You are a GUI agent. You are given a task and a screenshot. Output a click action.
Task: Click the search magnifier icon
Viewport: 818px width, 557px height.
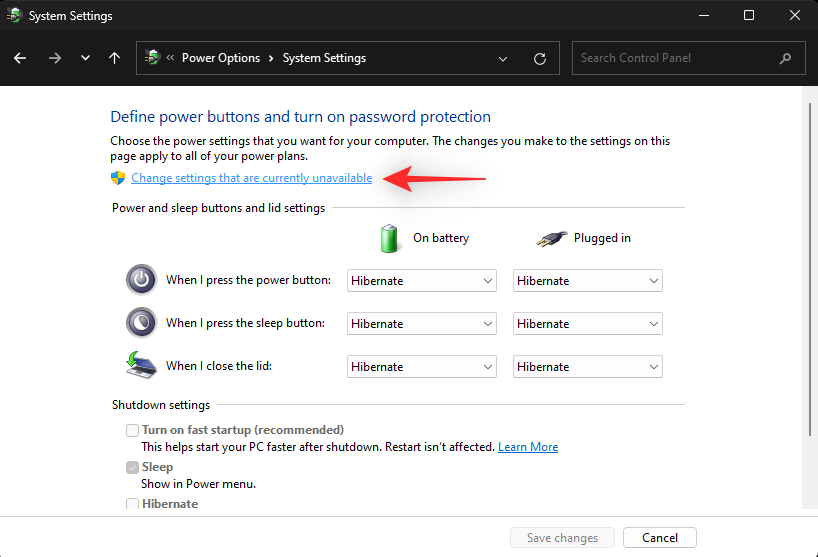[785, 58]
